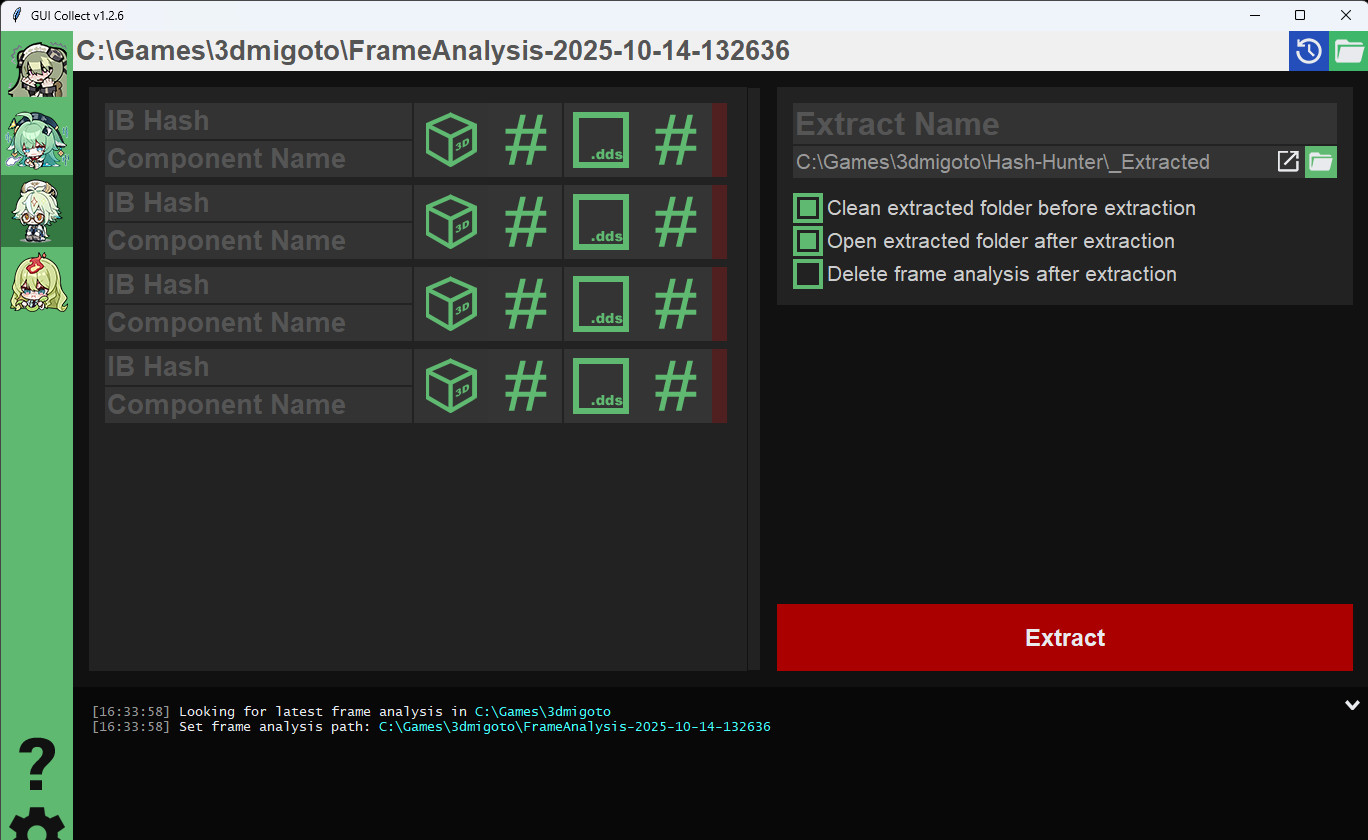Focus the Component Name field in first row
The height and width of the screenshot is (840, 1368).
click(258, 159)
